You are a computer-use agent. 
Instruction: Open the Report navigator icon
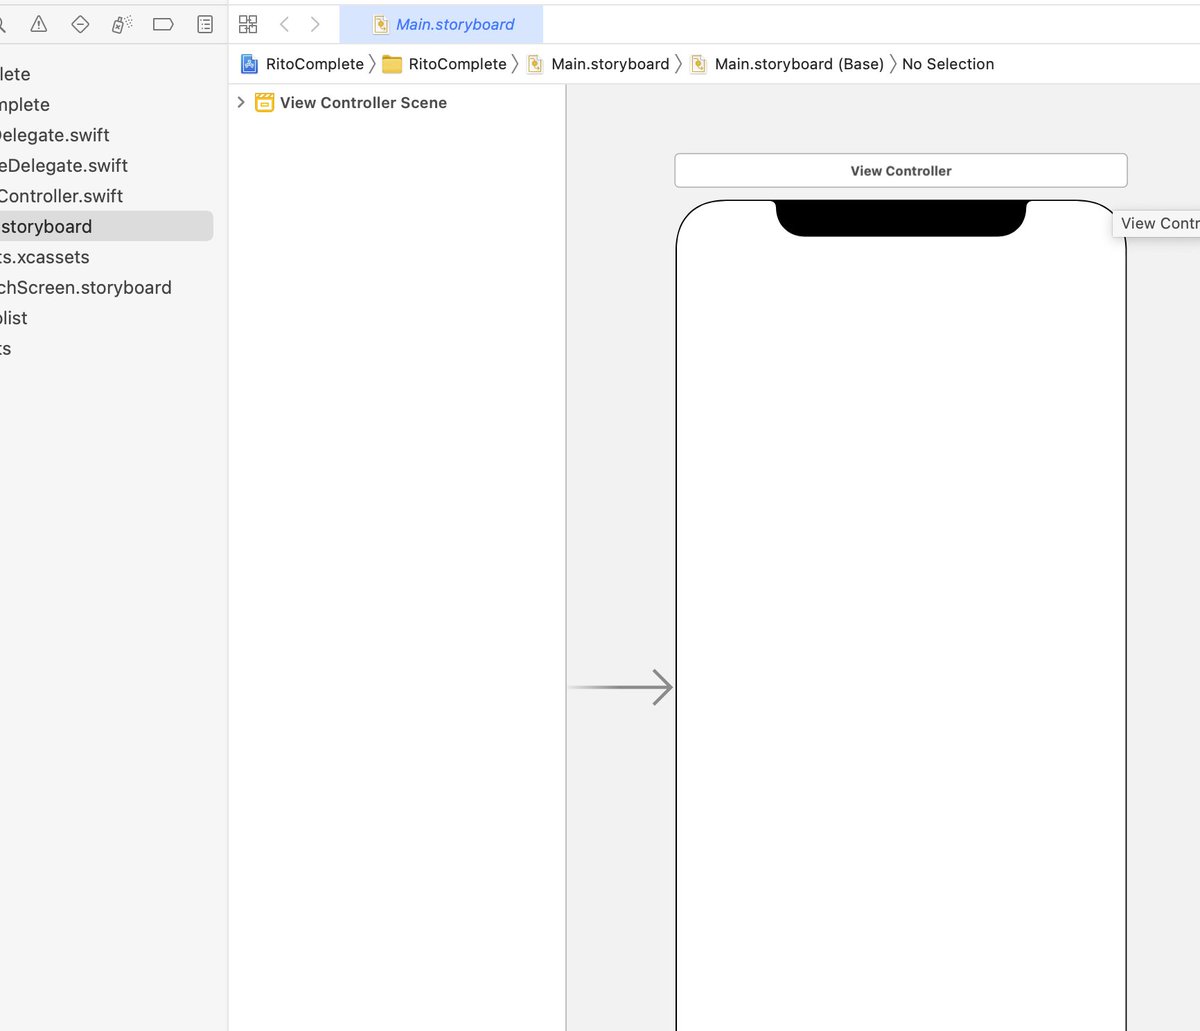[x=205, y=24]
